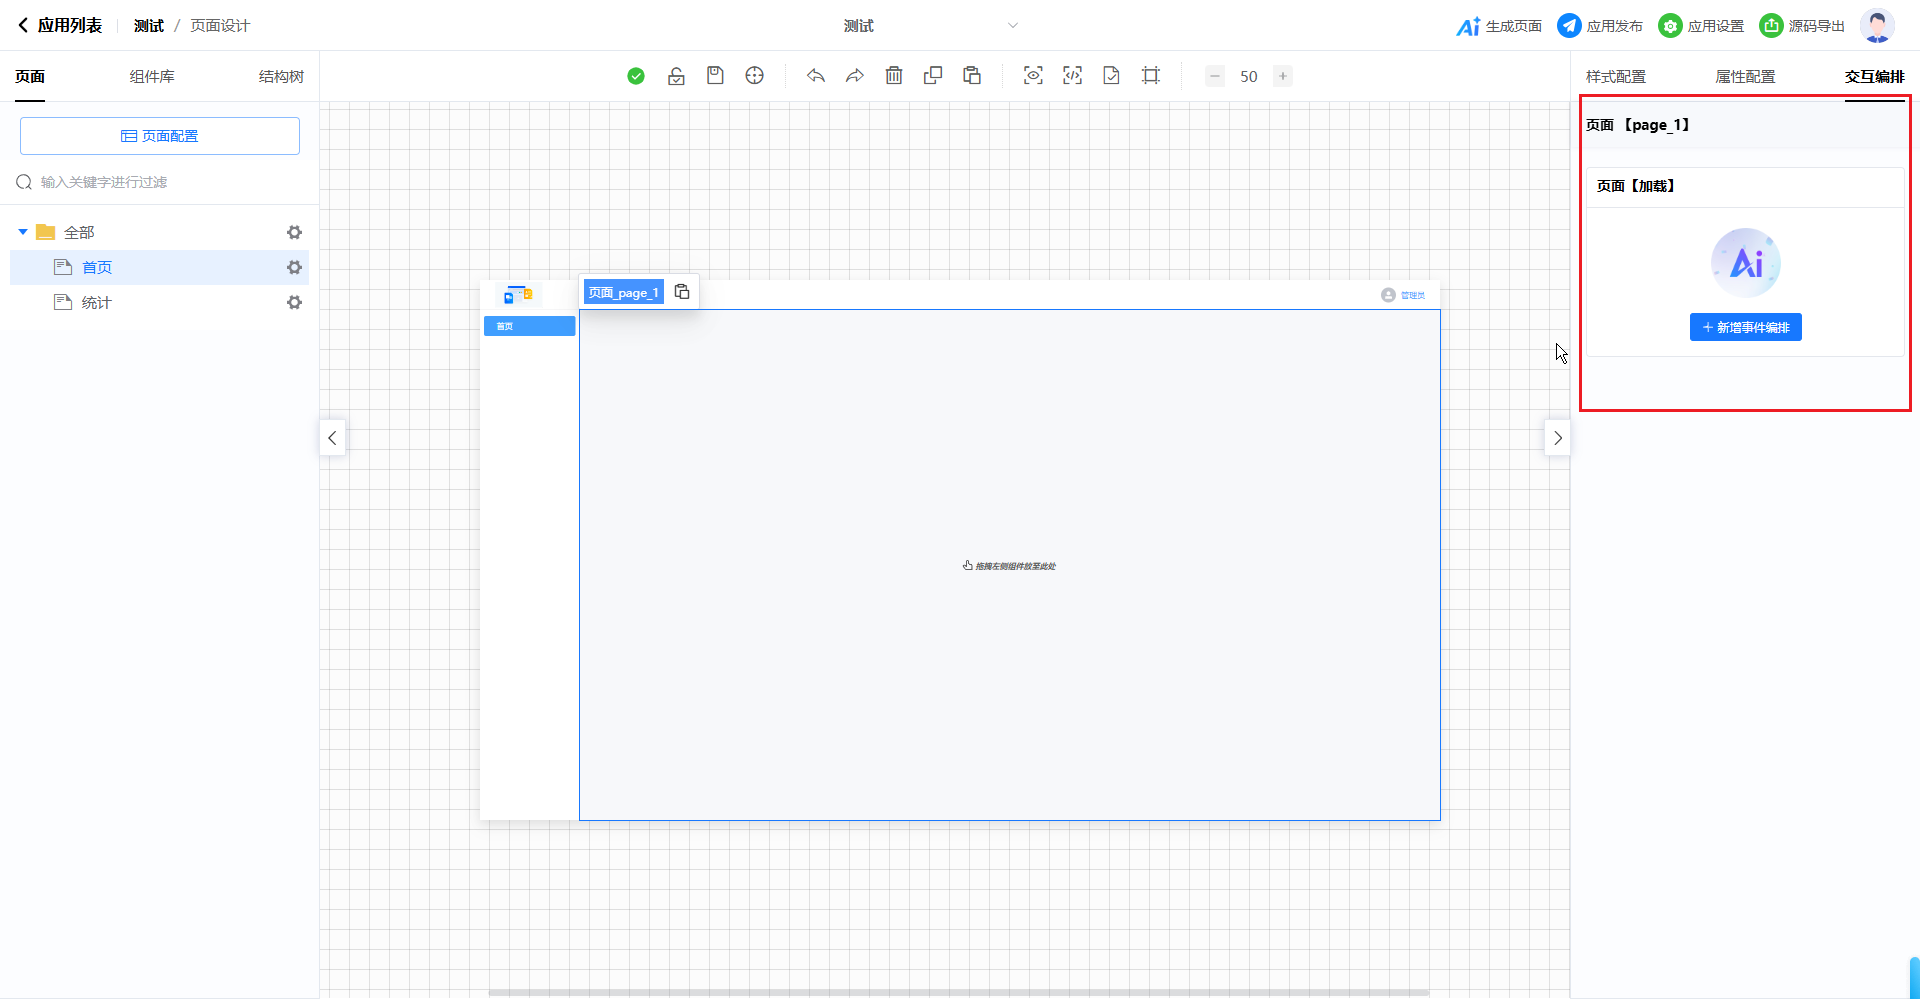The width and height of the screenshot is (1920, 999).
Task: Click the save icon in toolbar
Action: (x=715, y=76)
